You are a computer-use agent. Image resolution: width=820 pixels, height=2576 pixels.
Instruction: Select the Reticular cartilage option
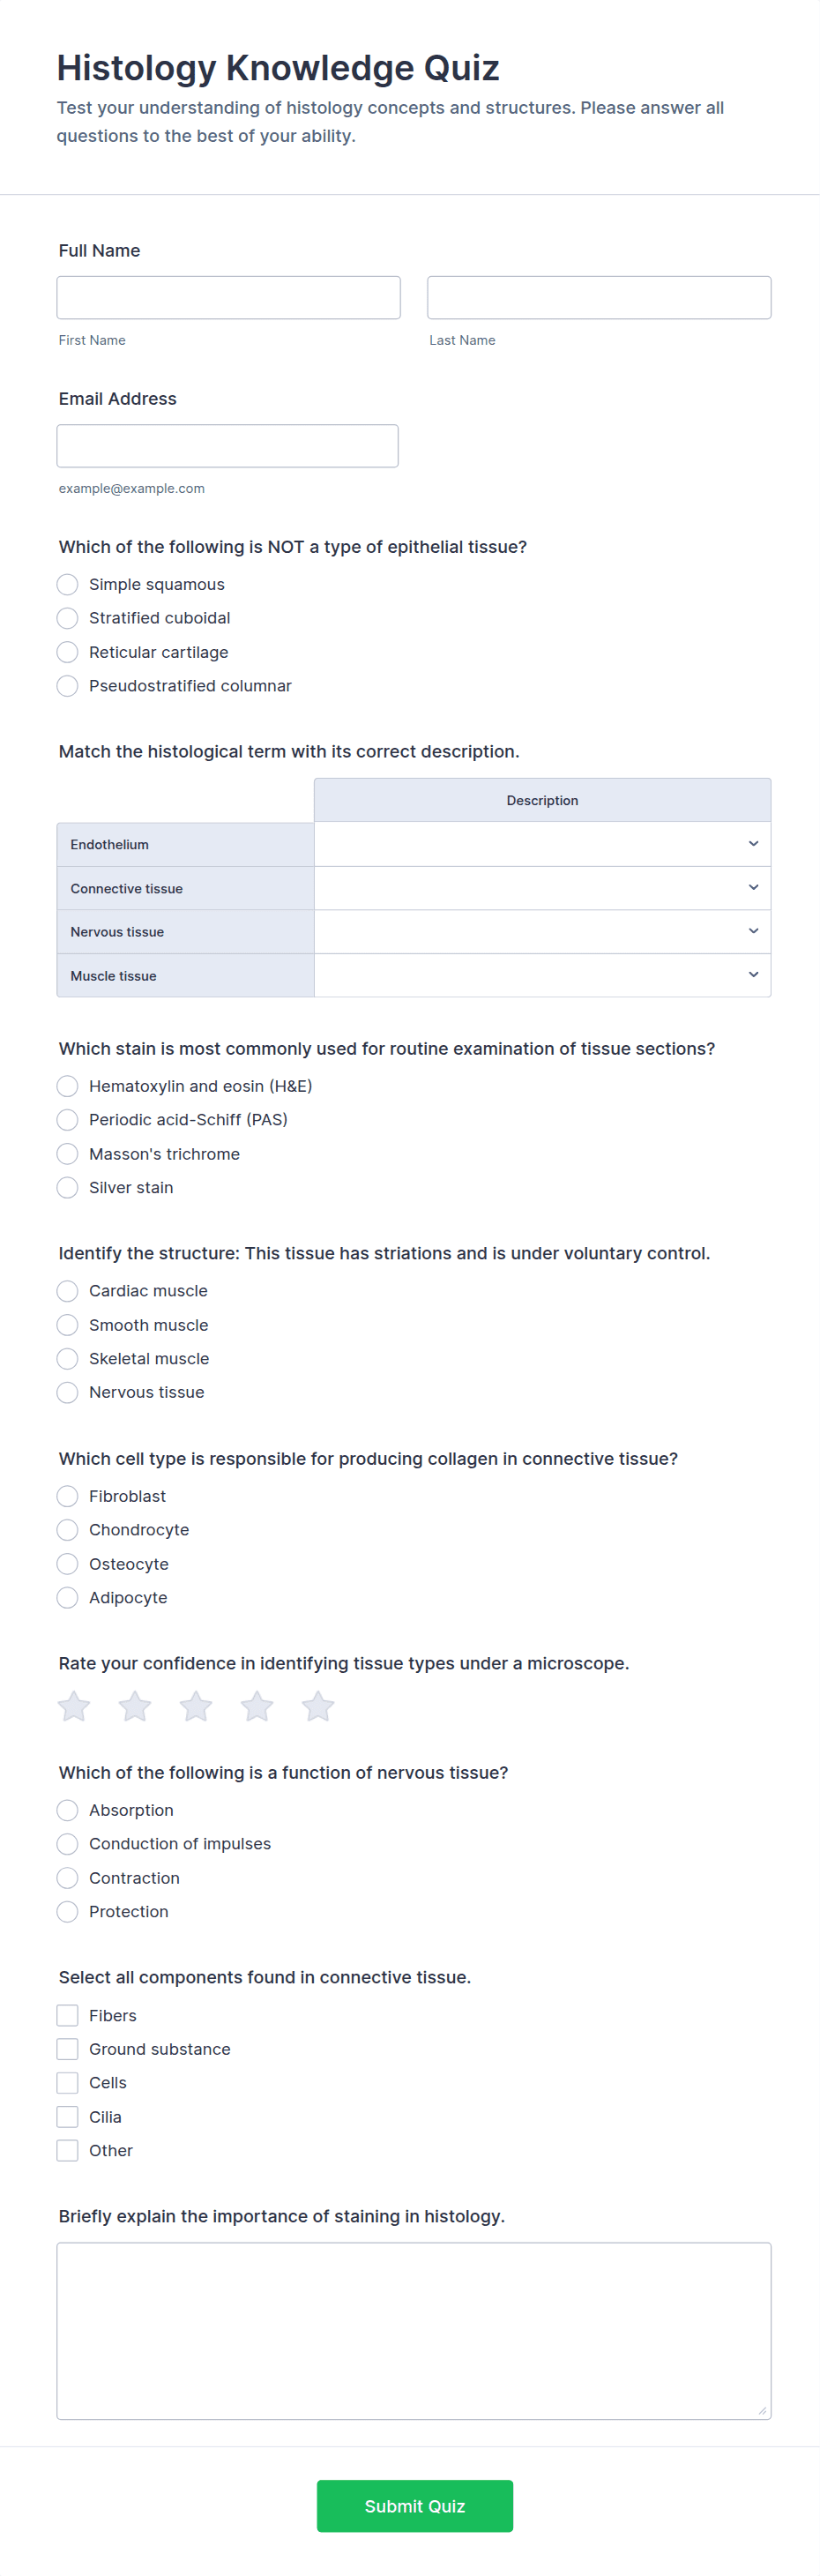(x=68, y=652)
